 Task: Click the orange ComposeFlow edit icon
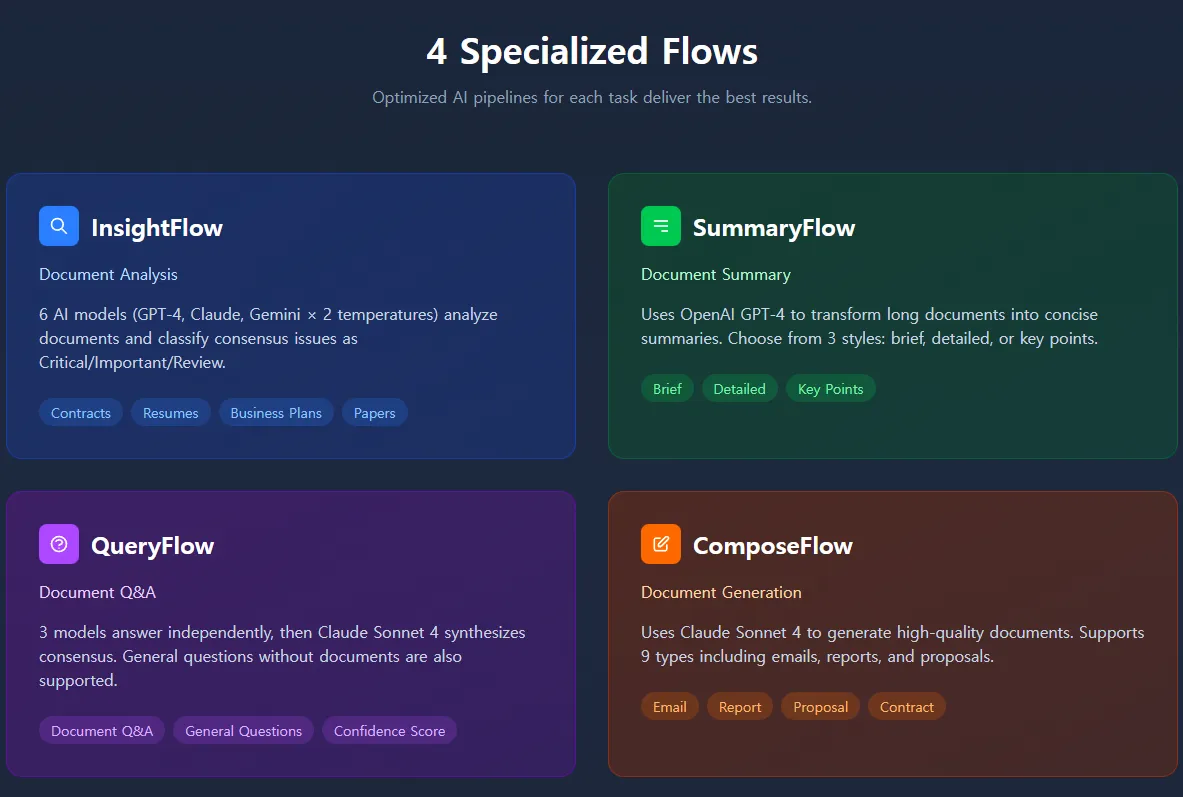click(x=661, y=544)
